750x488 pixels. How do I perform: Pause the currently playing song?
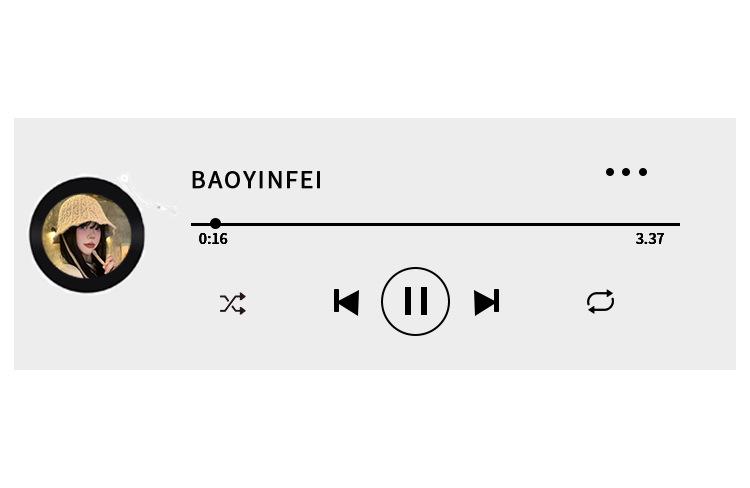415,301
